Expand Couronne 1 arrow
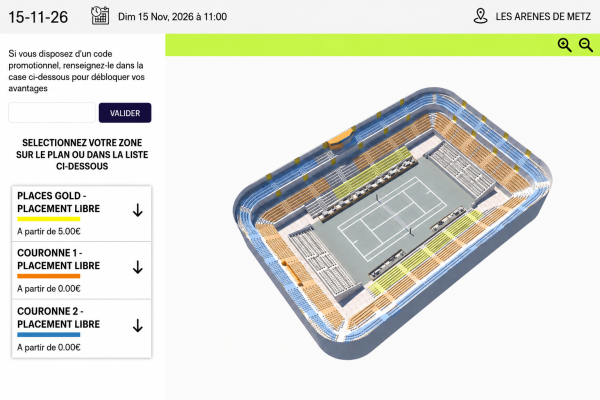Image resolution: width=600 pixels, height=400 pixels. (x=138, y=267)
